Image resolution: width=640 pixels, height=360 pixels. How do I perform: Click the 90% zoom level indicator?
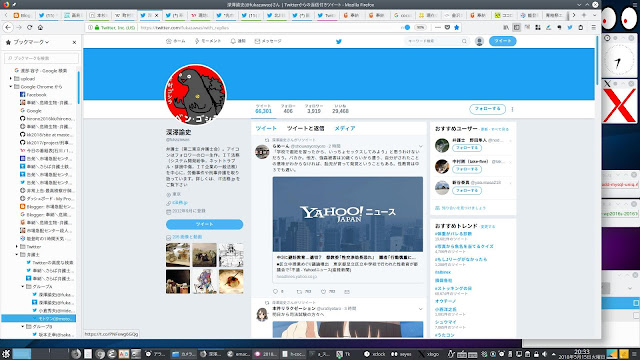point(420,27)
